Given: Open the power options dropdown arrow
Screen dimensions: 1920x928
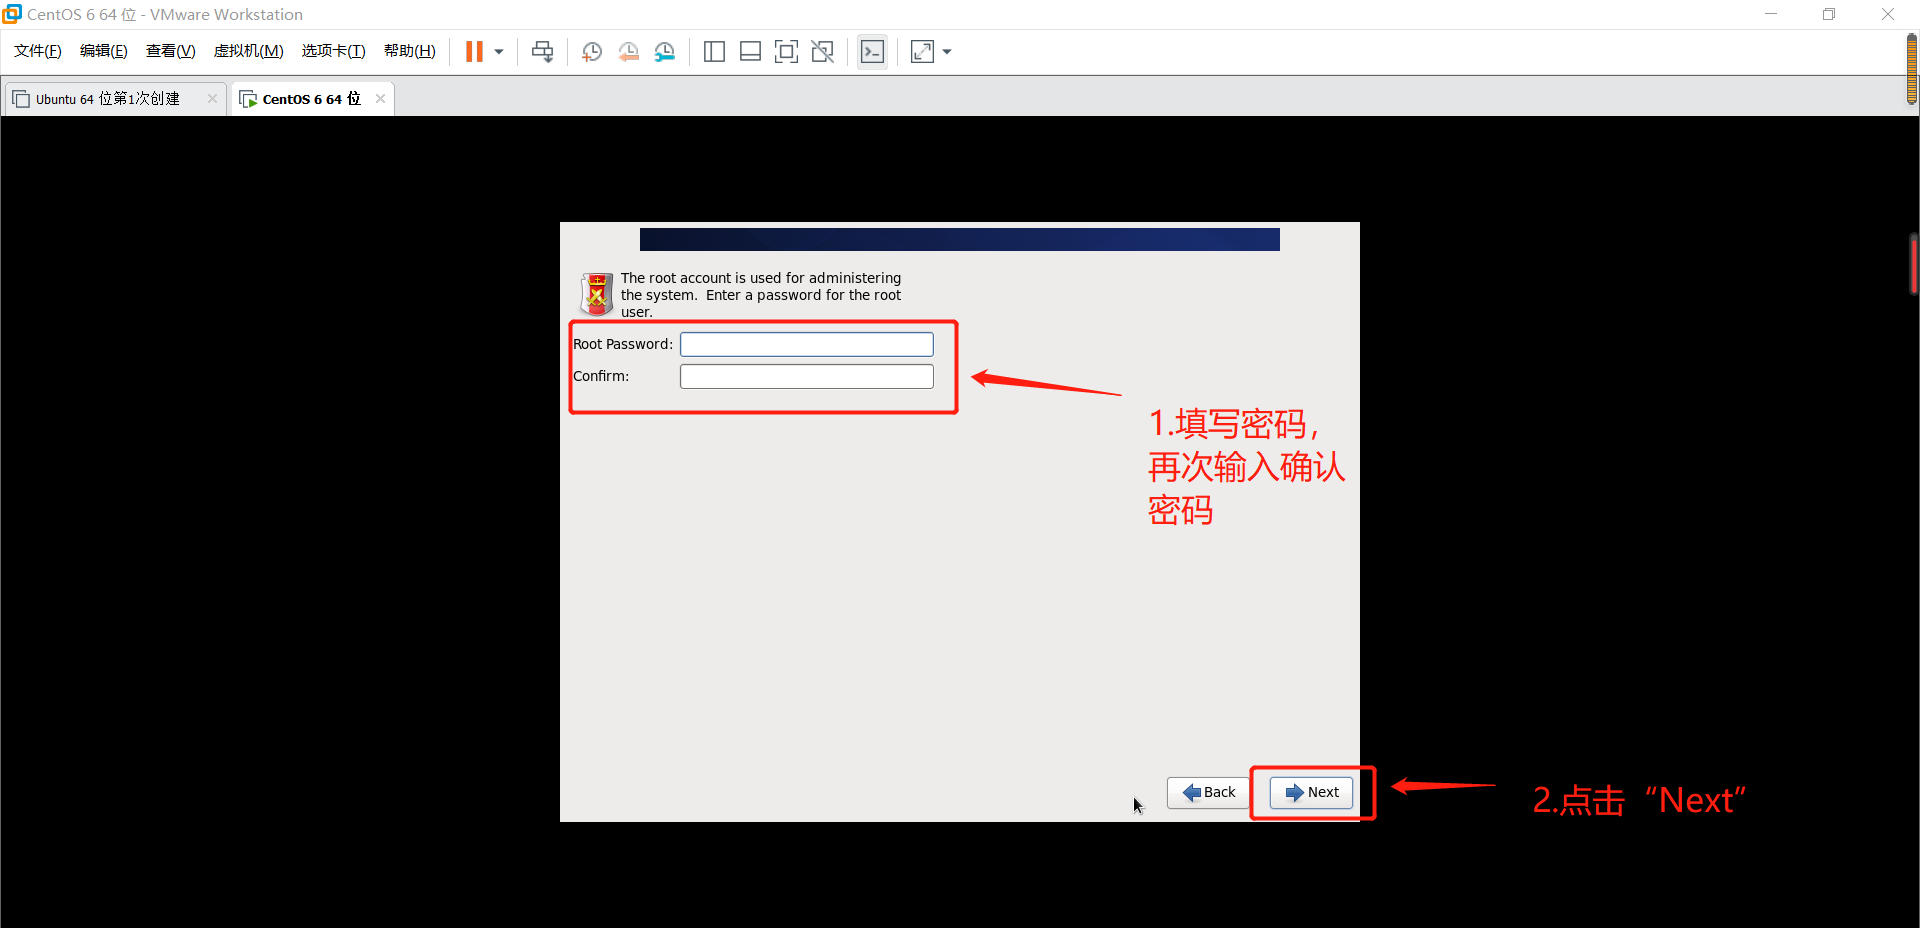Looking at the screenshot, I should 499,52.
